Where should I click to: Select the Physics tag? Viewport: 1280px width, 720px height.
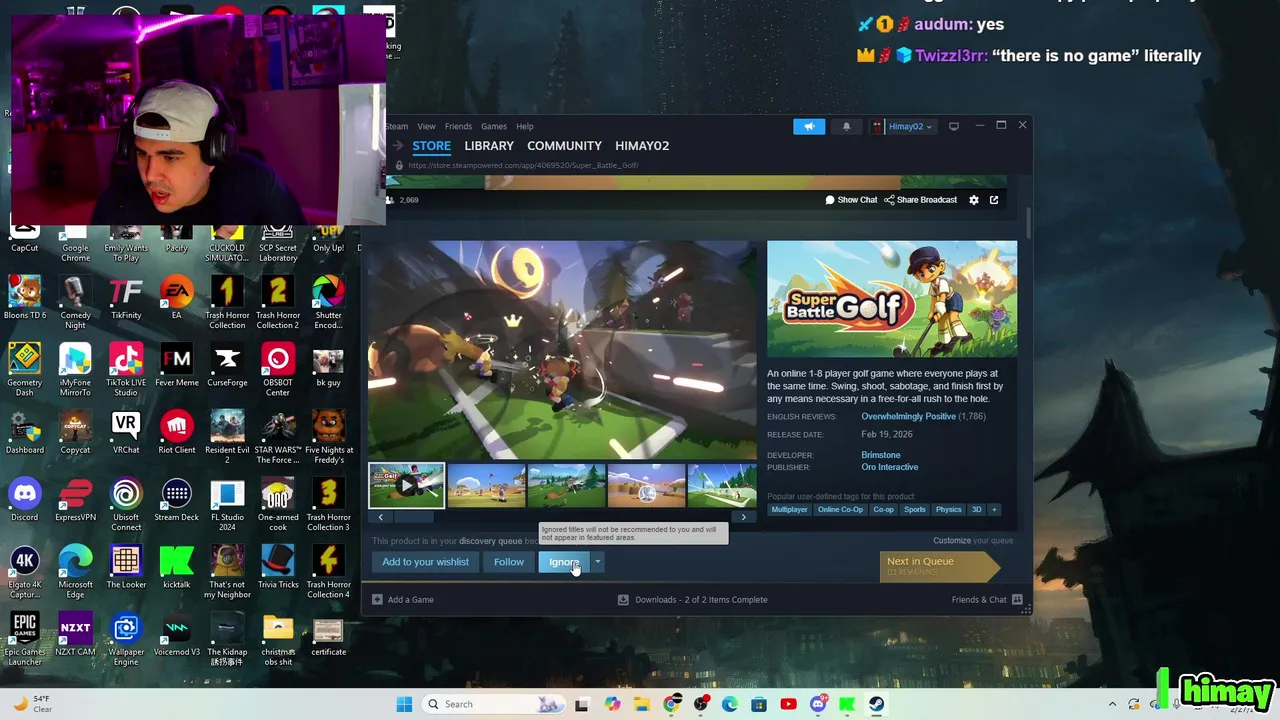coord(948,510)
